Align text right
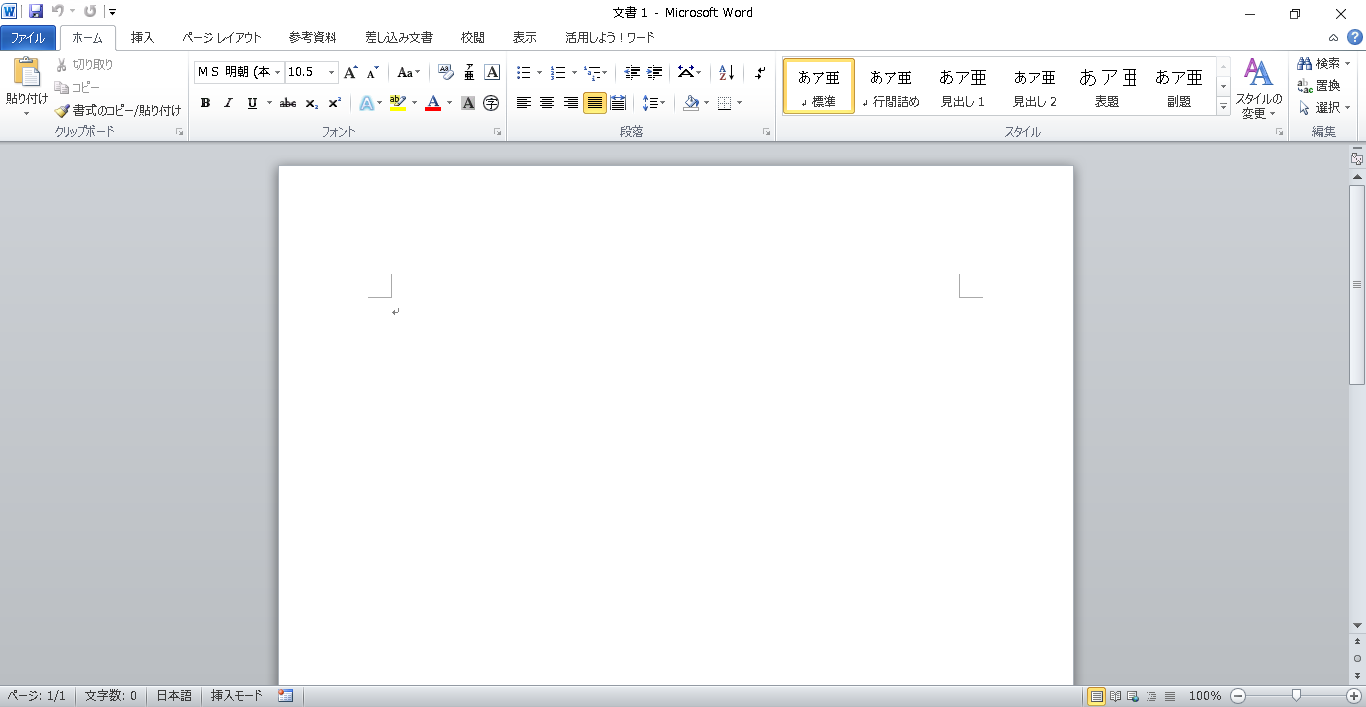Screen dimensions: 1366x707 (x=571, y=103)
